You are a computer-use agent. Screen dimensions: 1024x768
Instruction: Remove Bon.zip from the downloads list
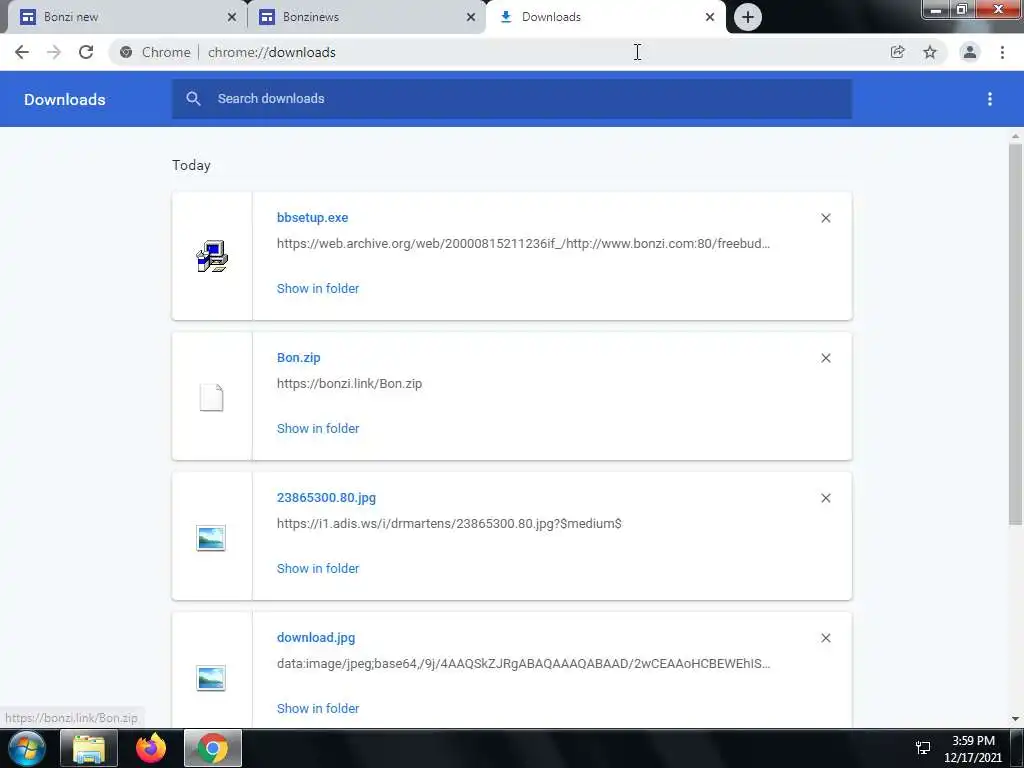point(825,358)
